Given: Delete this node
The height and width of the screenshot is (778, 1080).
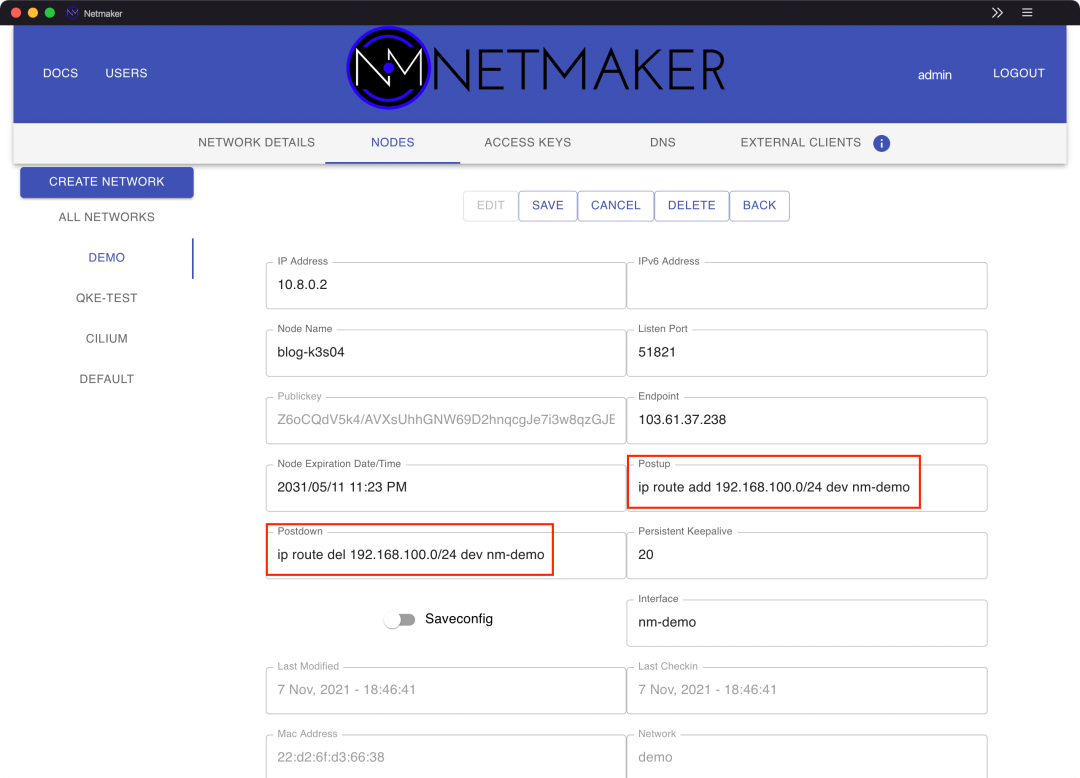Looking at the screenshot, I should pyautogui.click(x=692, y=206).
